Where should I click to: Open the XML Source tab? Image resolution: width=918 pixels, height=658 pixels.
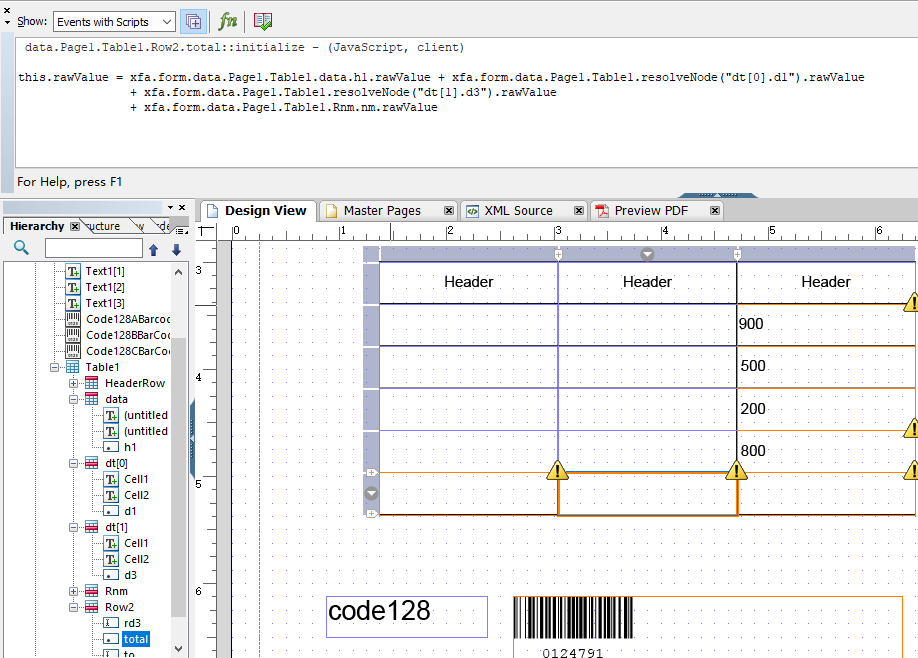point(518,211)
